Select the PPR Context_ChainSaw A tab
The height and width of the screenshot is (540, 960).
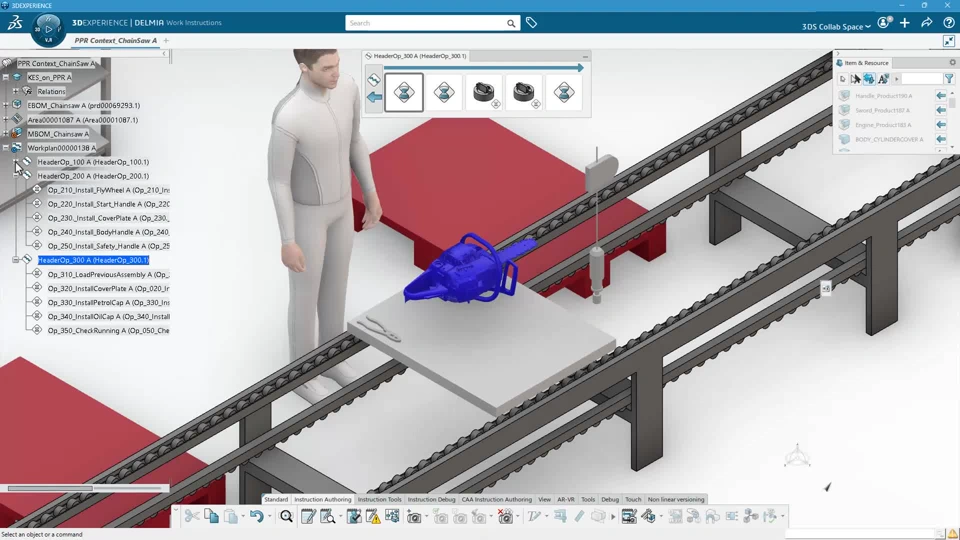pyautogui.click(x=116, y=40)
